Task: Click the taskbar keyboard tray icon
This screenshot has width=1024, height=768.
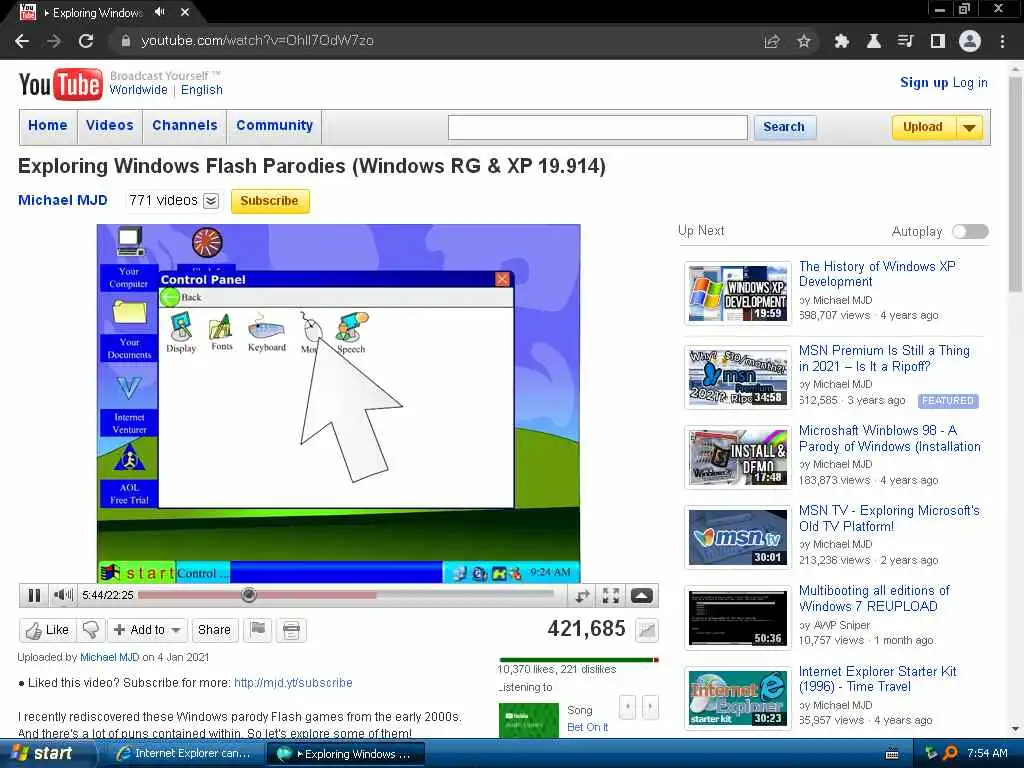Action: coord(892,754)
